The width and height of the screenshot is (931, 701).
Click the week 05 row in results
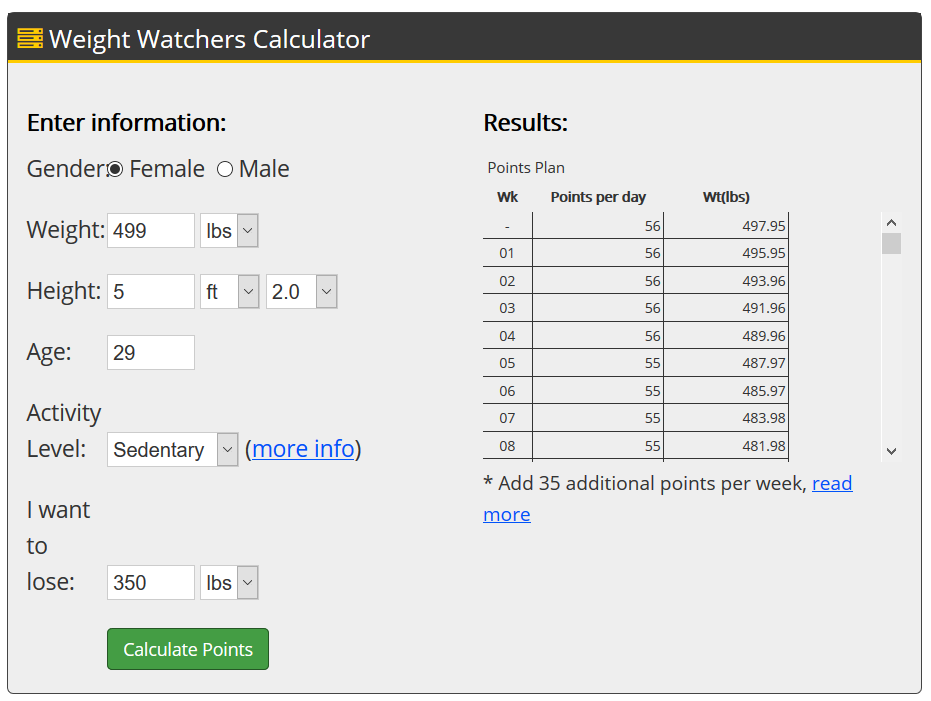(635, 363)
